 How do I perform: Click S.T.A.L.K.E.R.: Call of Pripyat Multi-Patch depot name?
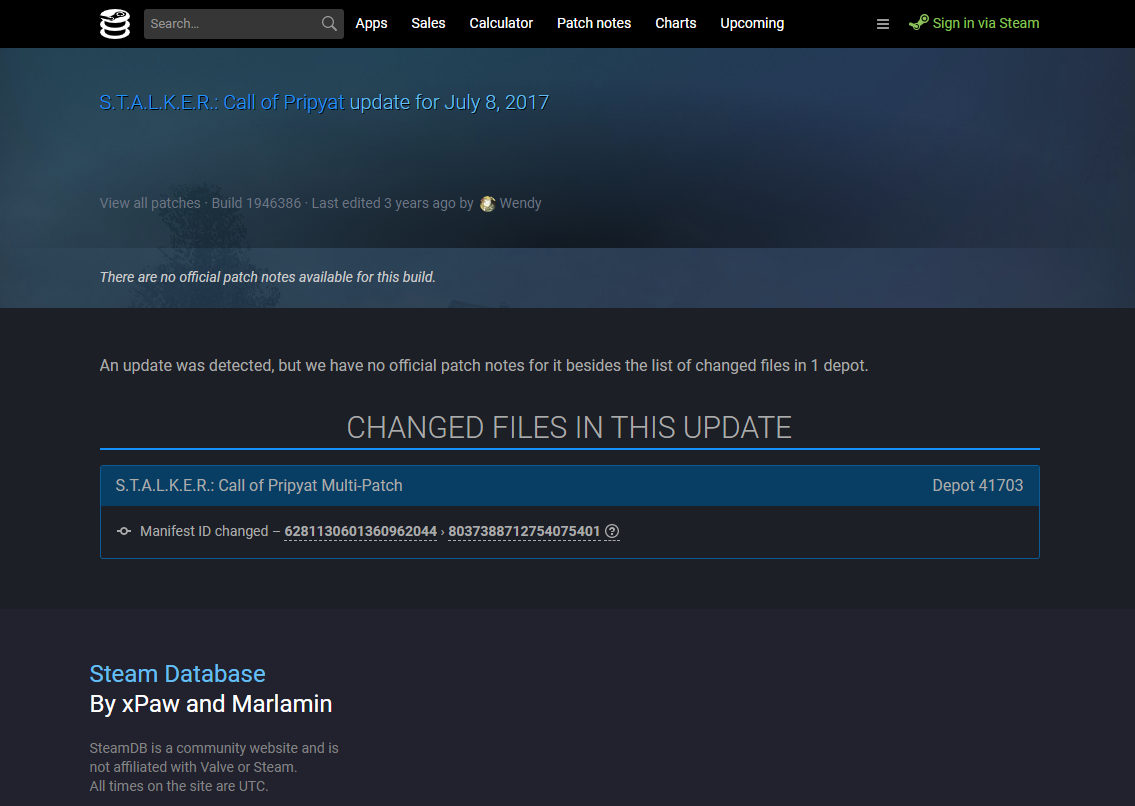coord(259,485)
